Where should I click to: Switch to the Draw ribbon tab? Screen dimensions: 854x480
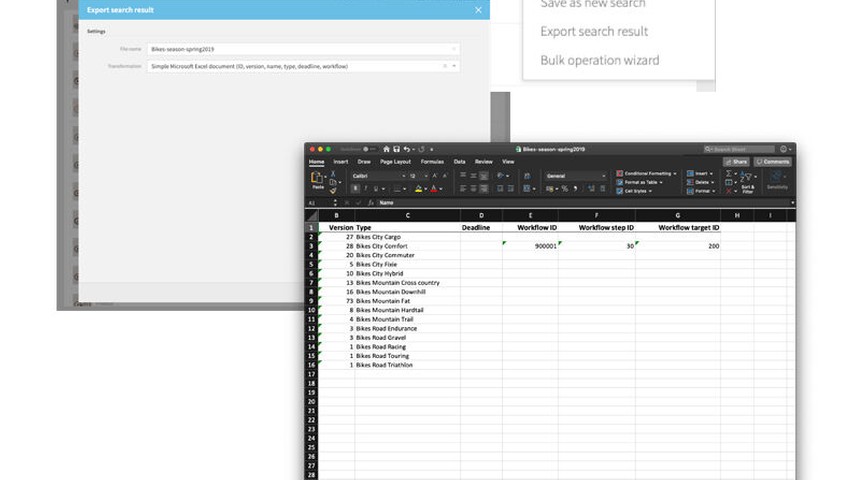(364, 162)
